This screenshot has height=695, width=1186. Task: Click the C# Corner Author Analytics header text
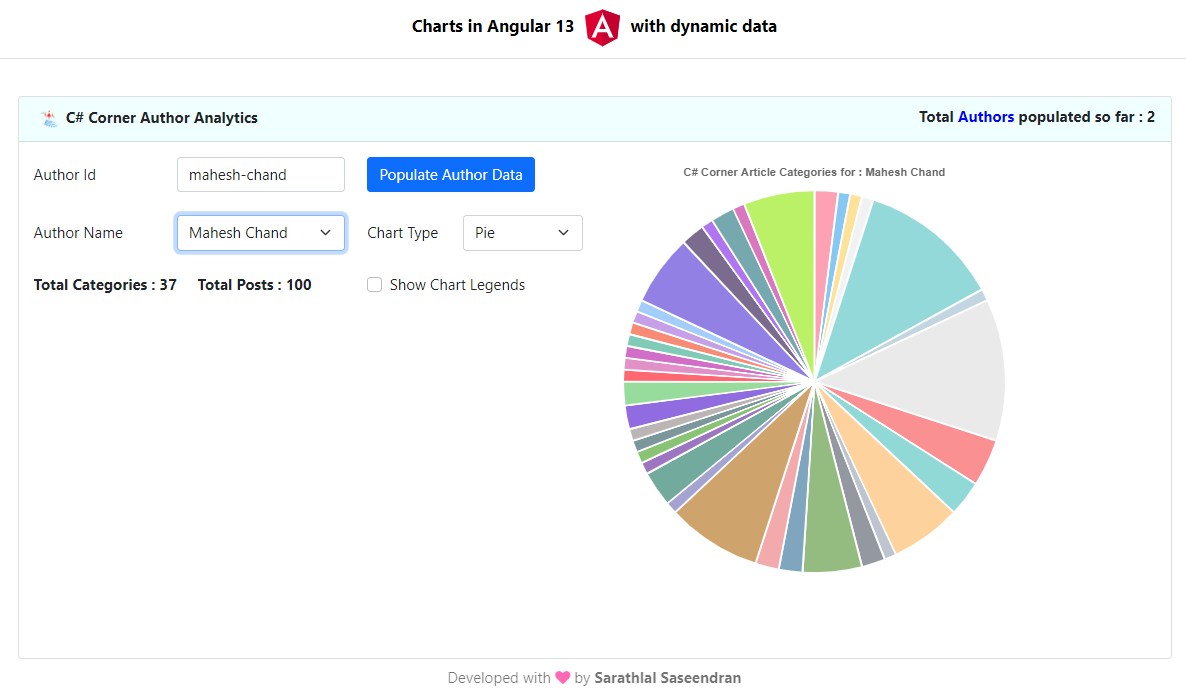(x=162, y=117)
